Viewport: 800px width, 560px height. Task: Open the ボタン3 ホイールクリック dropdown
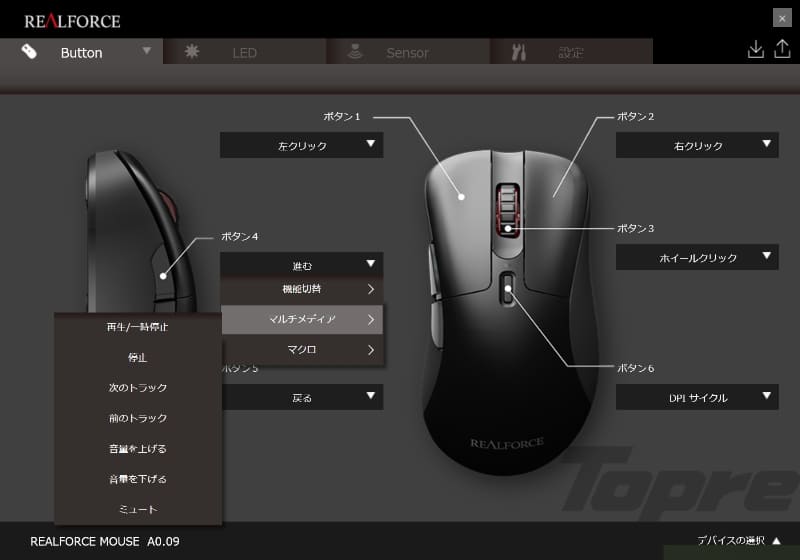point(697,257)
